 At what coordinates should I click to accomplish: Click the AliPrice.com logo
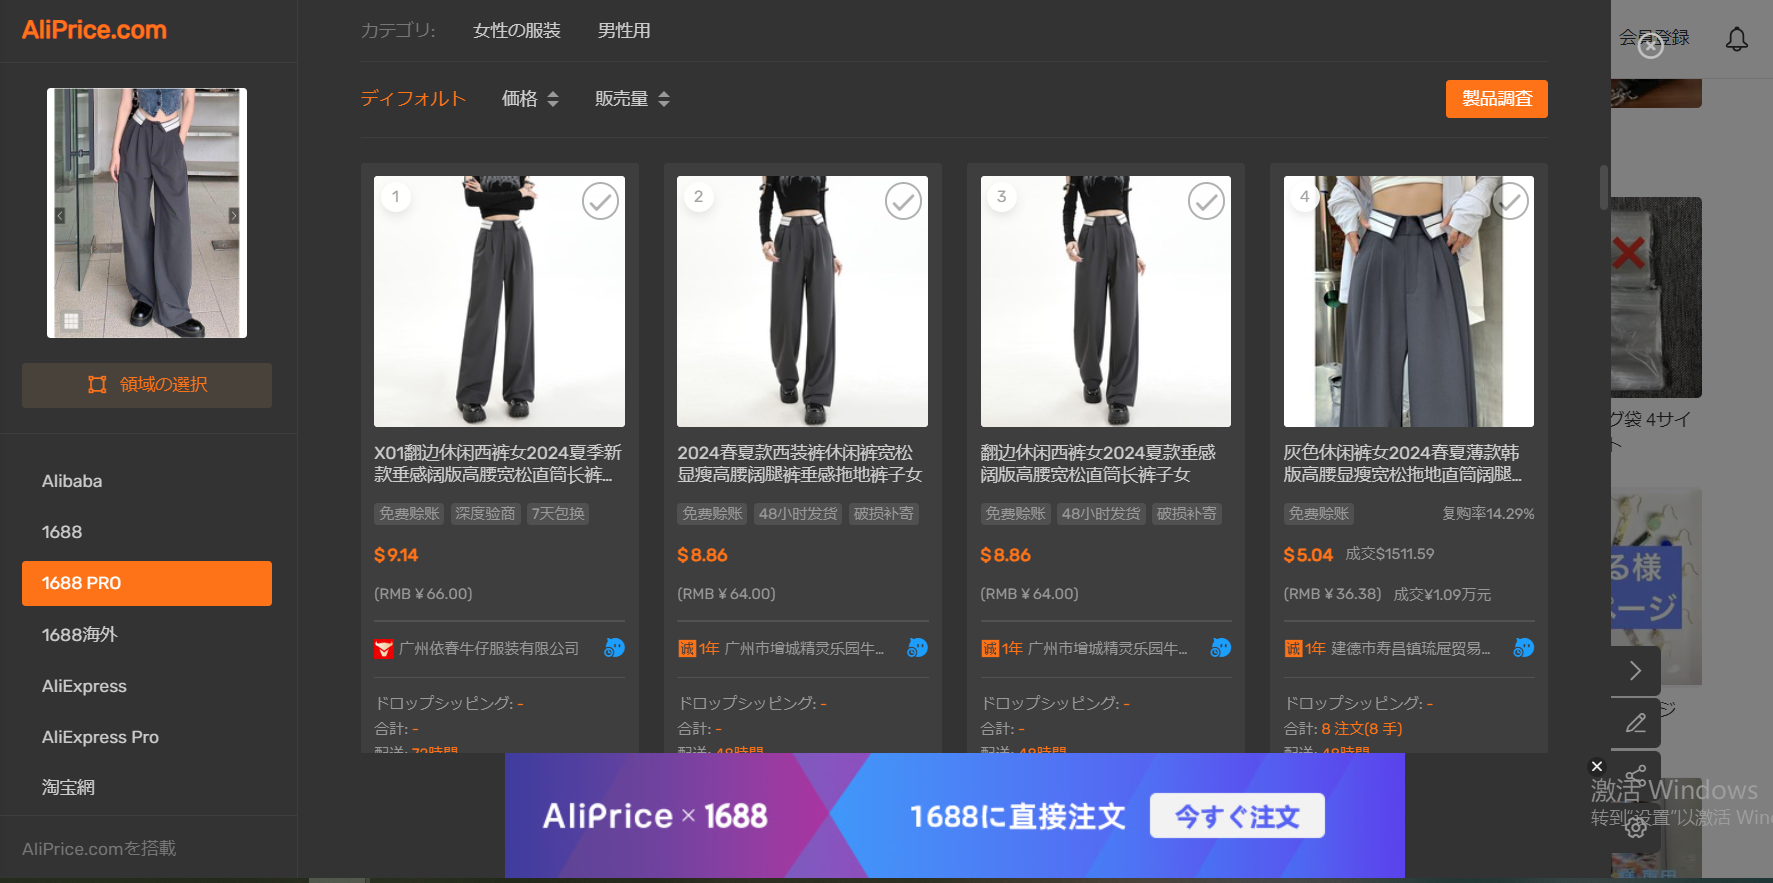click(x=94, y=30)
